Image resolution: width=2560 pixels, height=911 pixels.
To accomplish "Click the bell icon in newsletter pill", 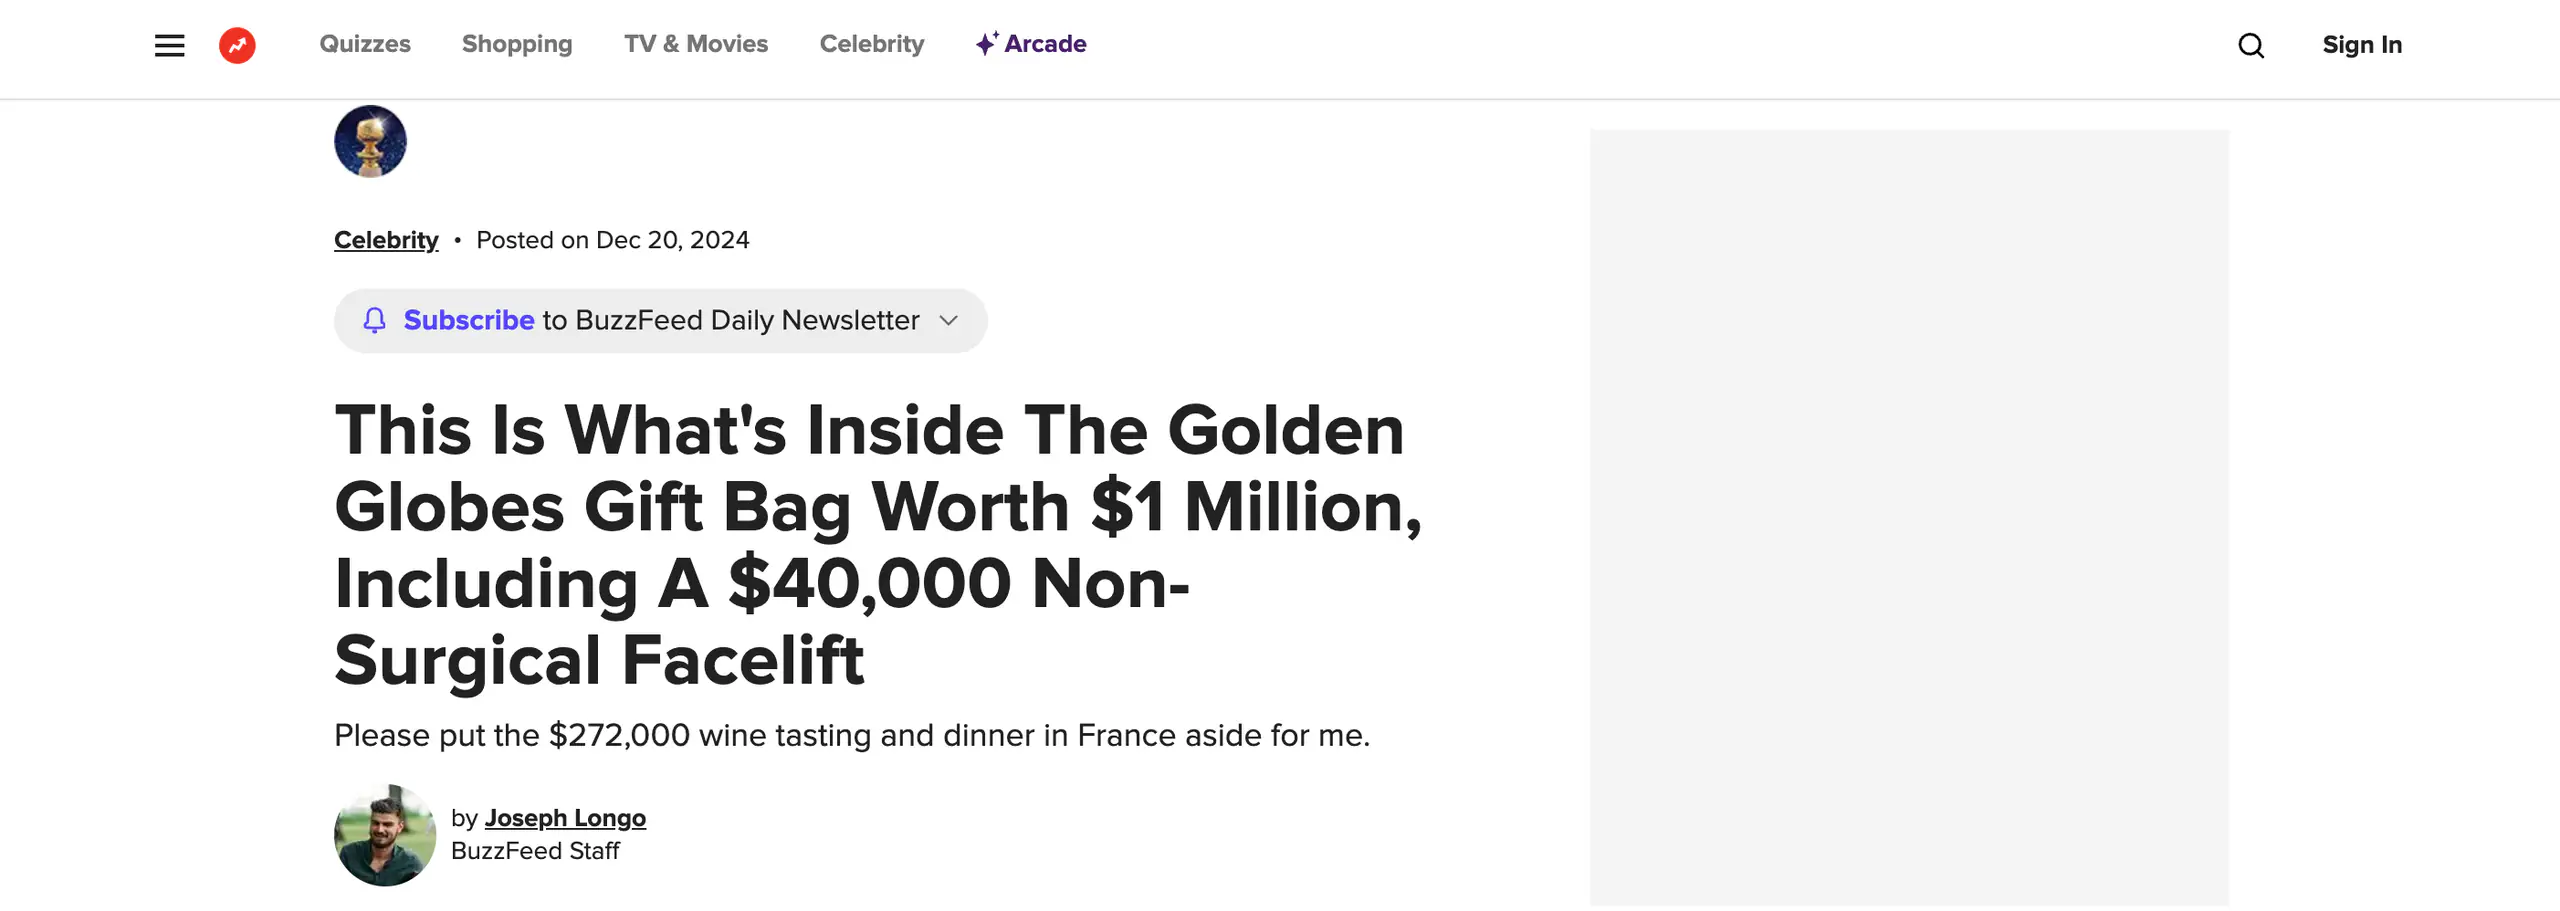I will pos(374,320).
